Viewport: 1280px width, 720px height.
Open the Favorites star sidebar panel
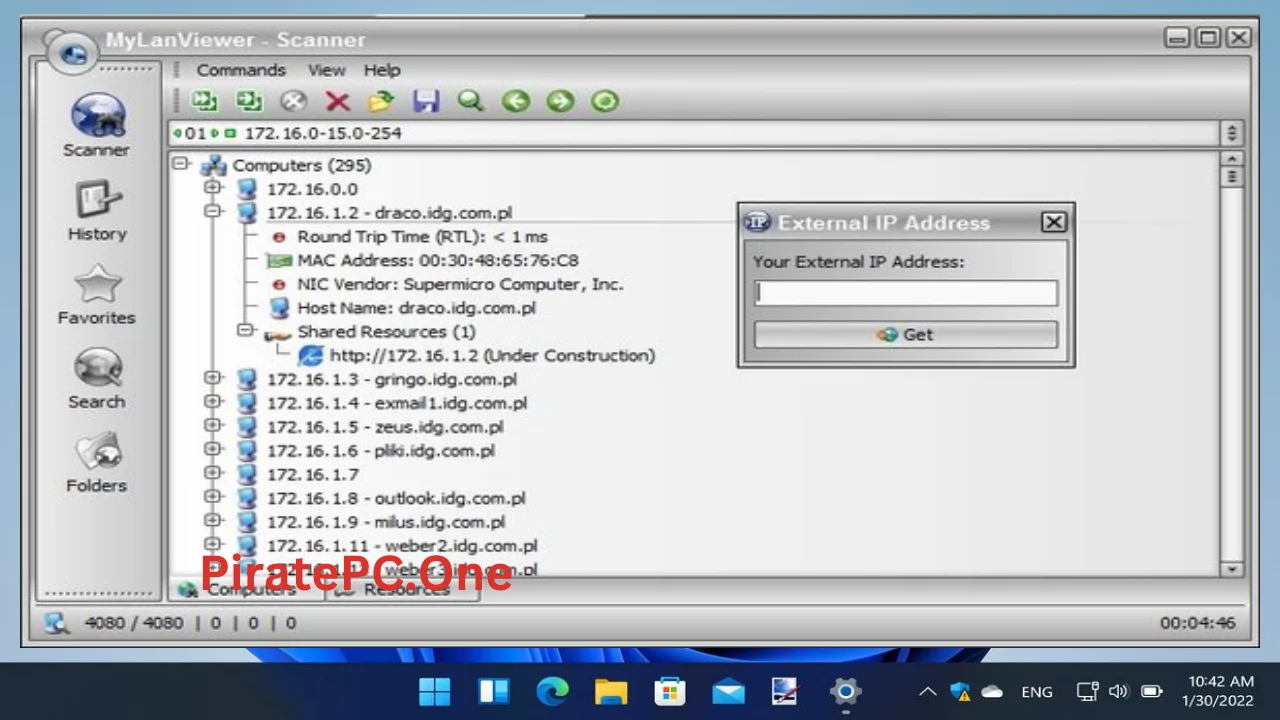(97, 296)
